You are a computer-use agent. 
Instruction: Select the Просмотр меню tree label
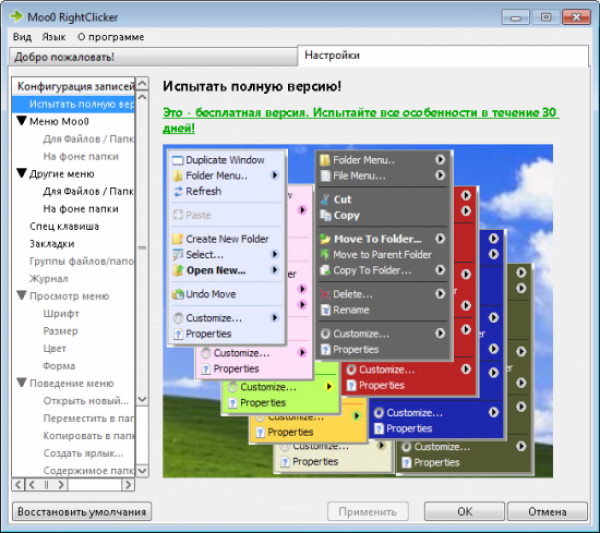tap(69, 296)
